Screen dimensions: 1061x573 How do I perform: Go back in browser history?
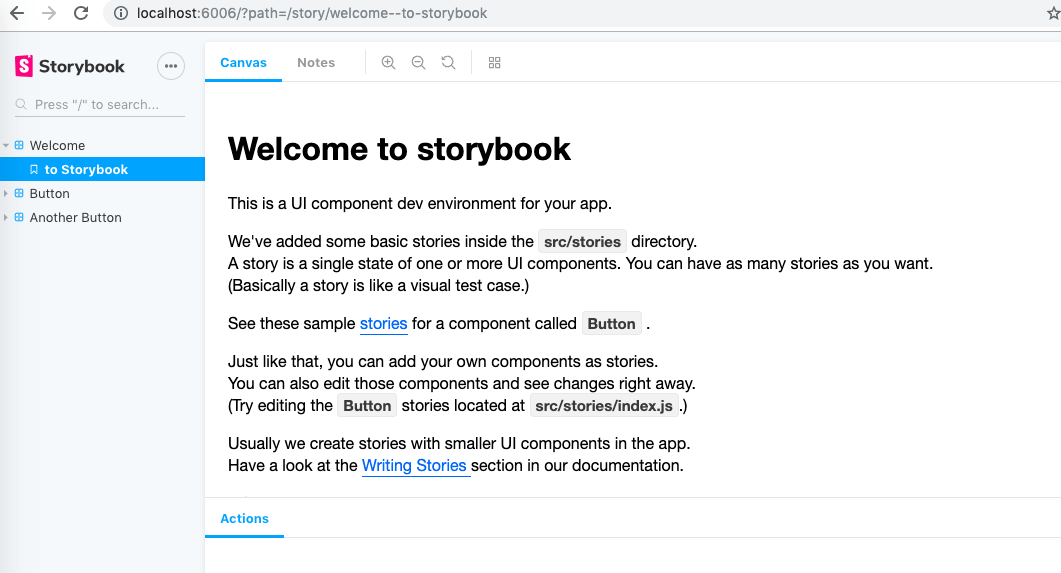click(17, 13)
